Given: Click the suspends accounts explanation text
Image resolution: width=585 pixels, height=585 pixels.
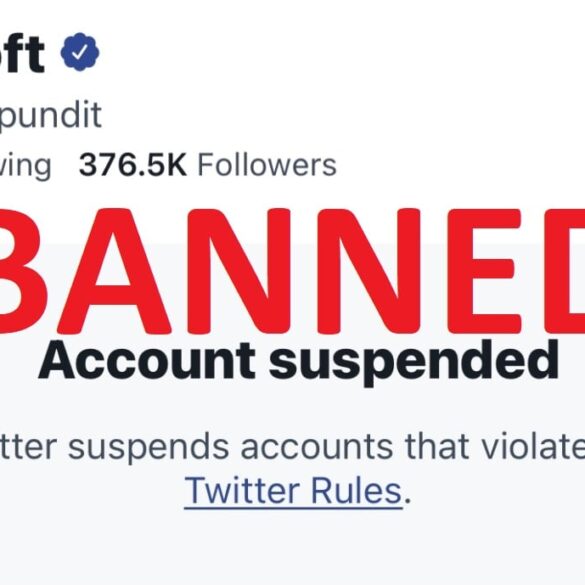Looking at the screenshot, I should 292,446.
